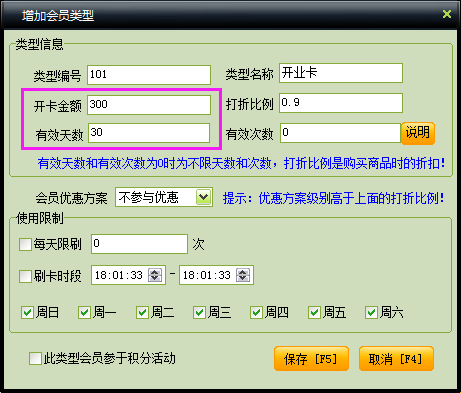Click the end time spinner arrows
Viewport: 461px width, 393px height.
tap(243, 275)
